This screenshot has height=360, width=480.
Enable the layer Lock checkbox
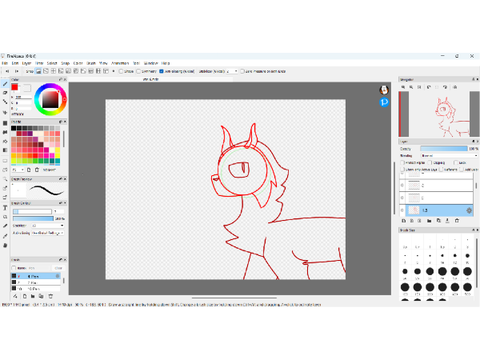[456, 163]
